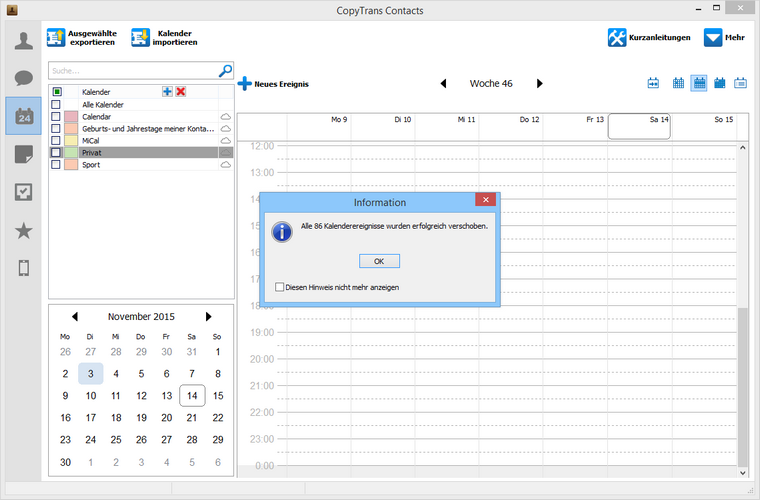The height and width of the screenshot is (500, 760).
Task: Select November 14 in mini calendar
Action: pos(192,396)
